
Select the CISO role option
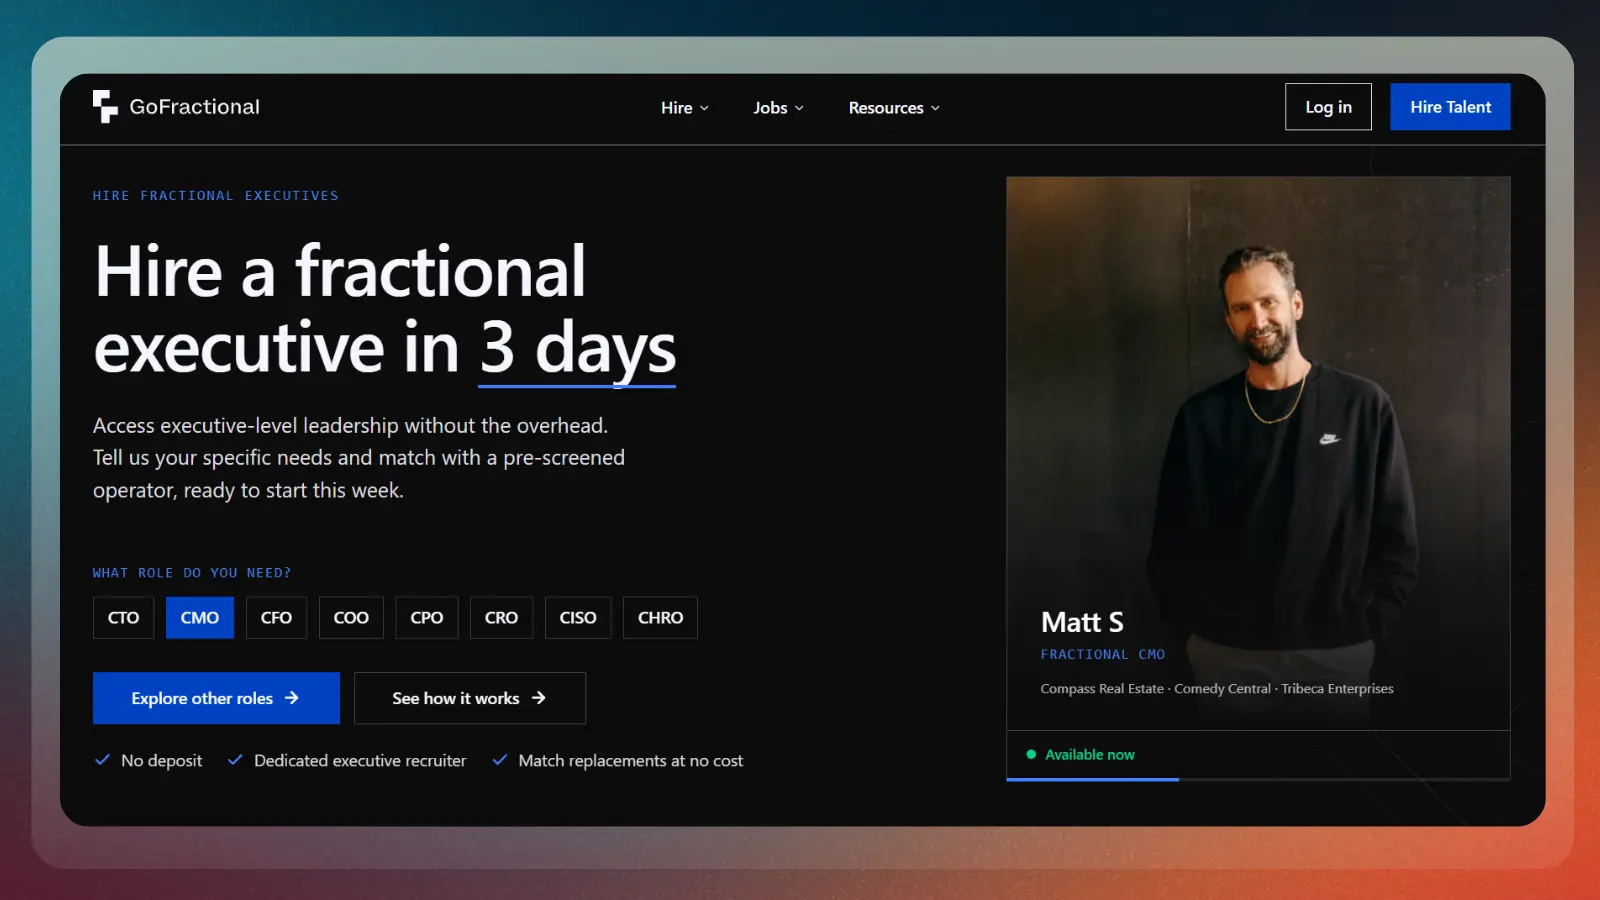[x=578, y=618]
